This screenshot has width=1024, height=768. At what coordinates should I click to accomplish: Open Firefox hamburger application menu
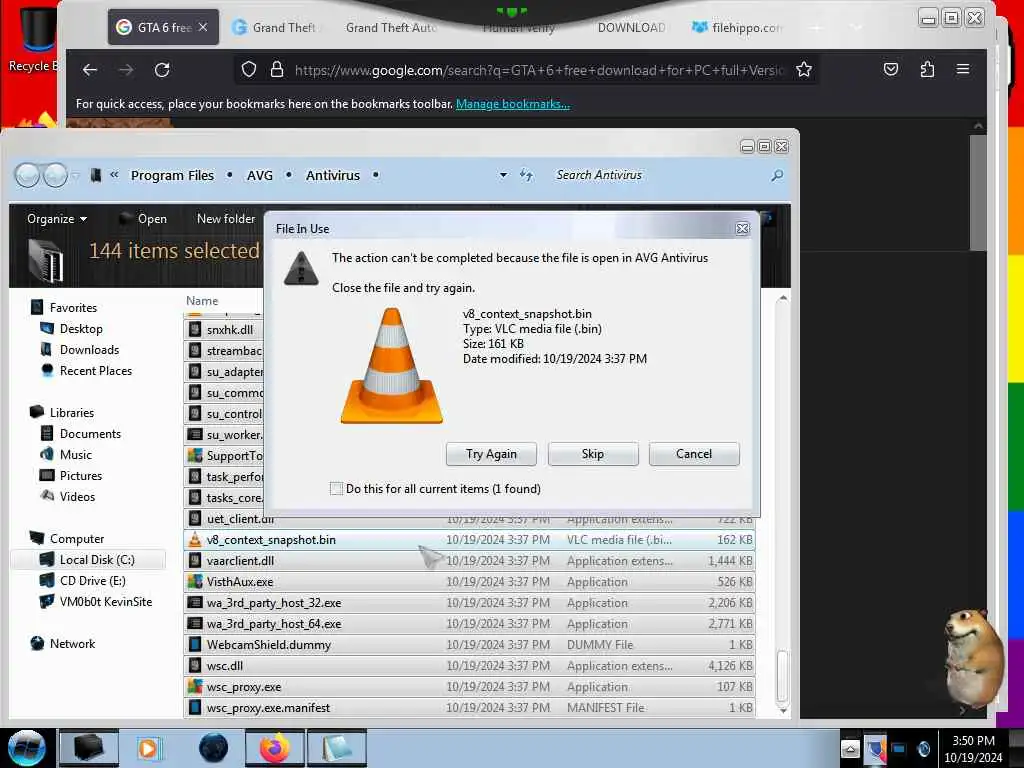(x=963, y=69)
